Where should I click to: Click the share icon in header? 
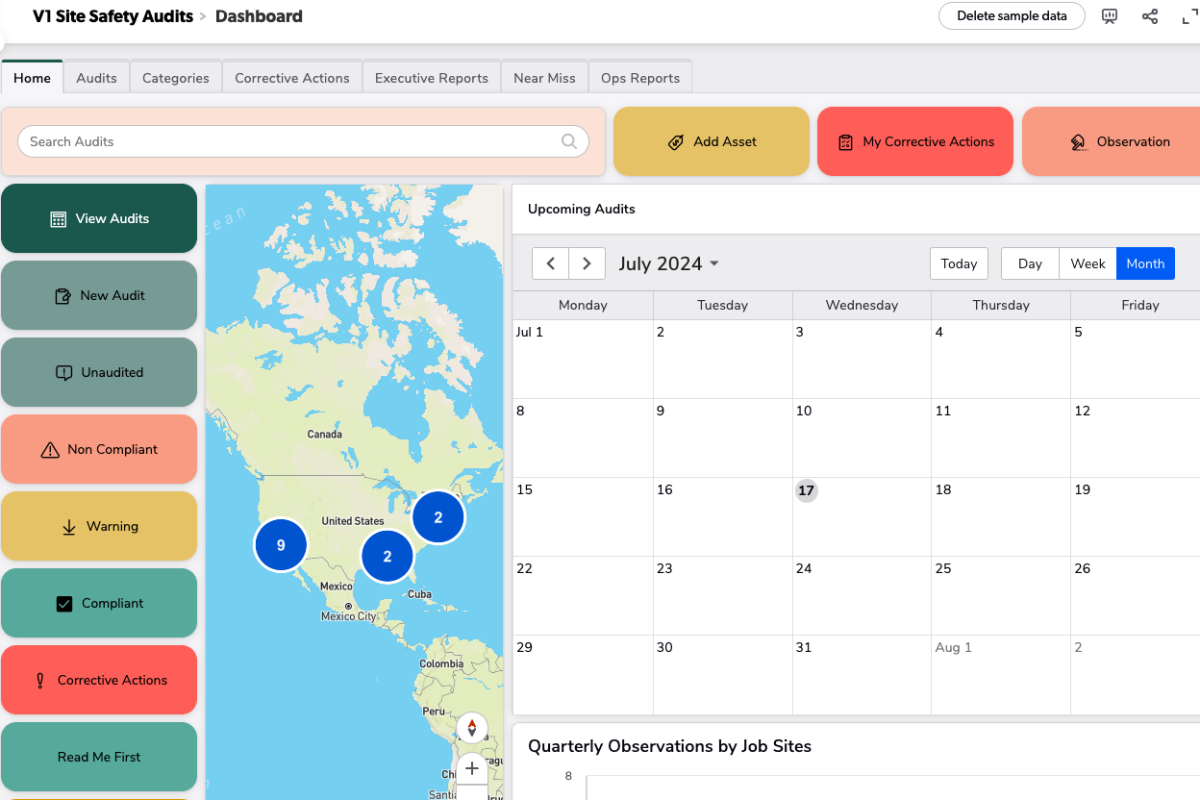[x=1150, y=16]
